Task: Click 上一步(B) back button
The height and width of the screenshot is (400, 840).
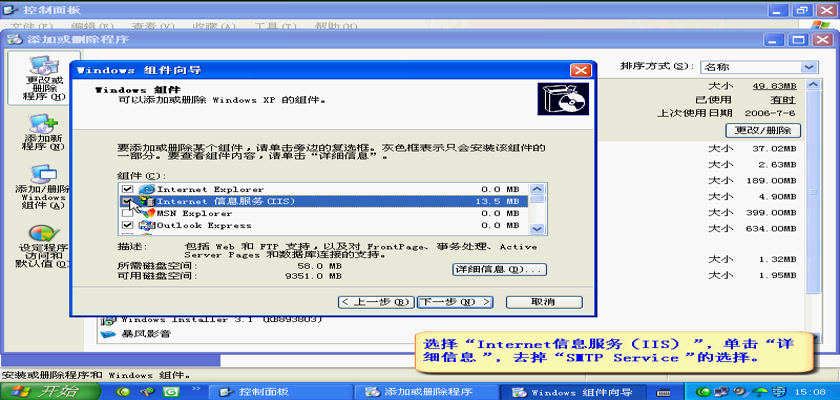Action: (x=377, y=302)
